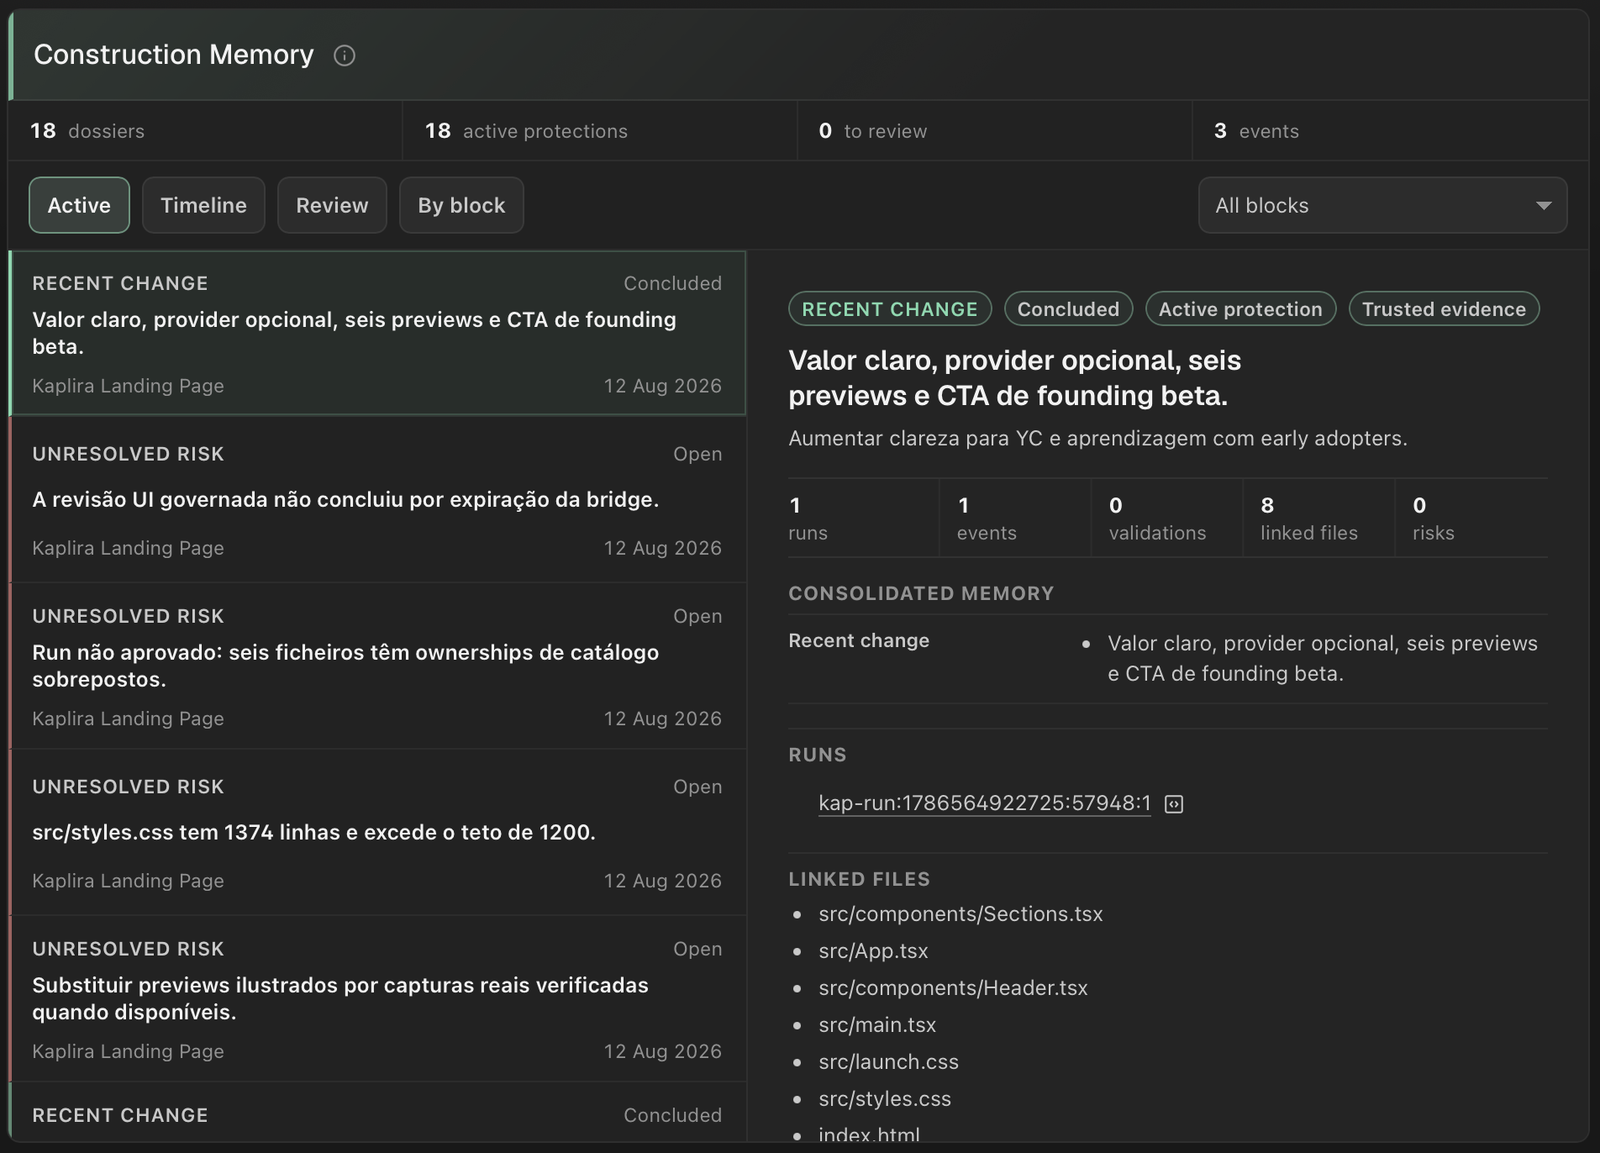
Task: Click linked file src/components/Header.tsx
Action: (x=953, y=988)
